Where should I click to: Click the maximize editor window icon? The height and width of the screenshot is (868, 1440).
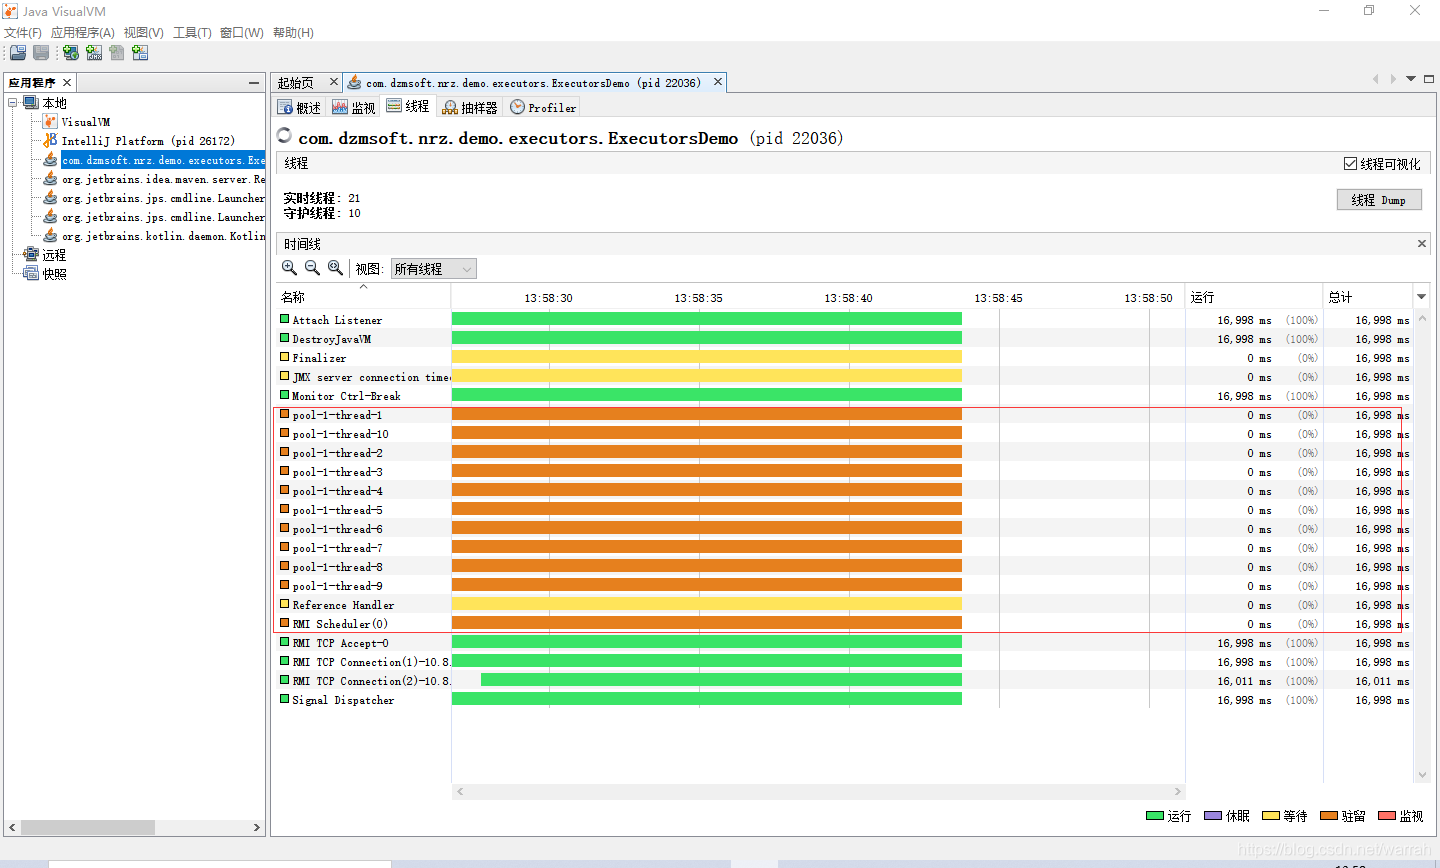click(1429, 79)
